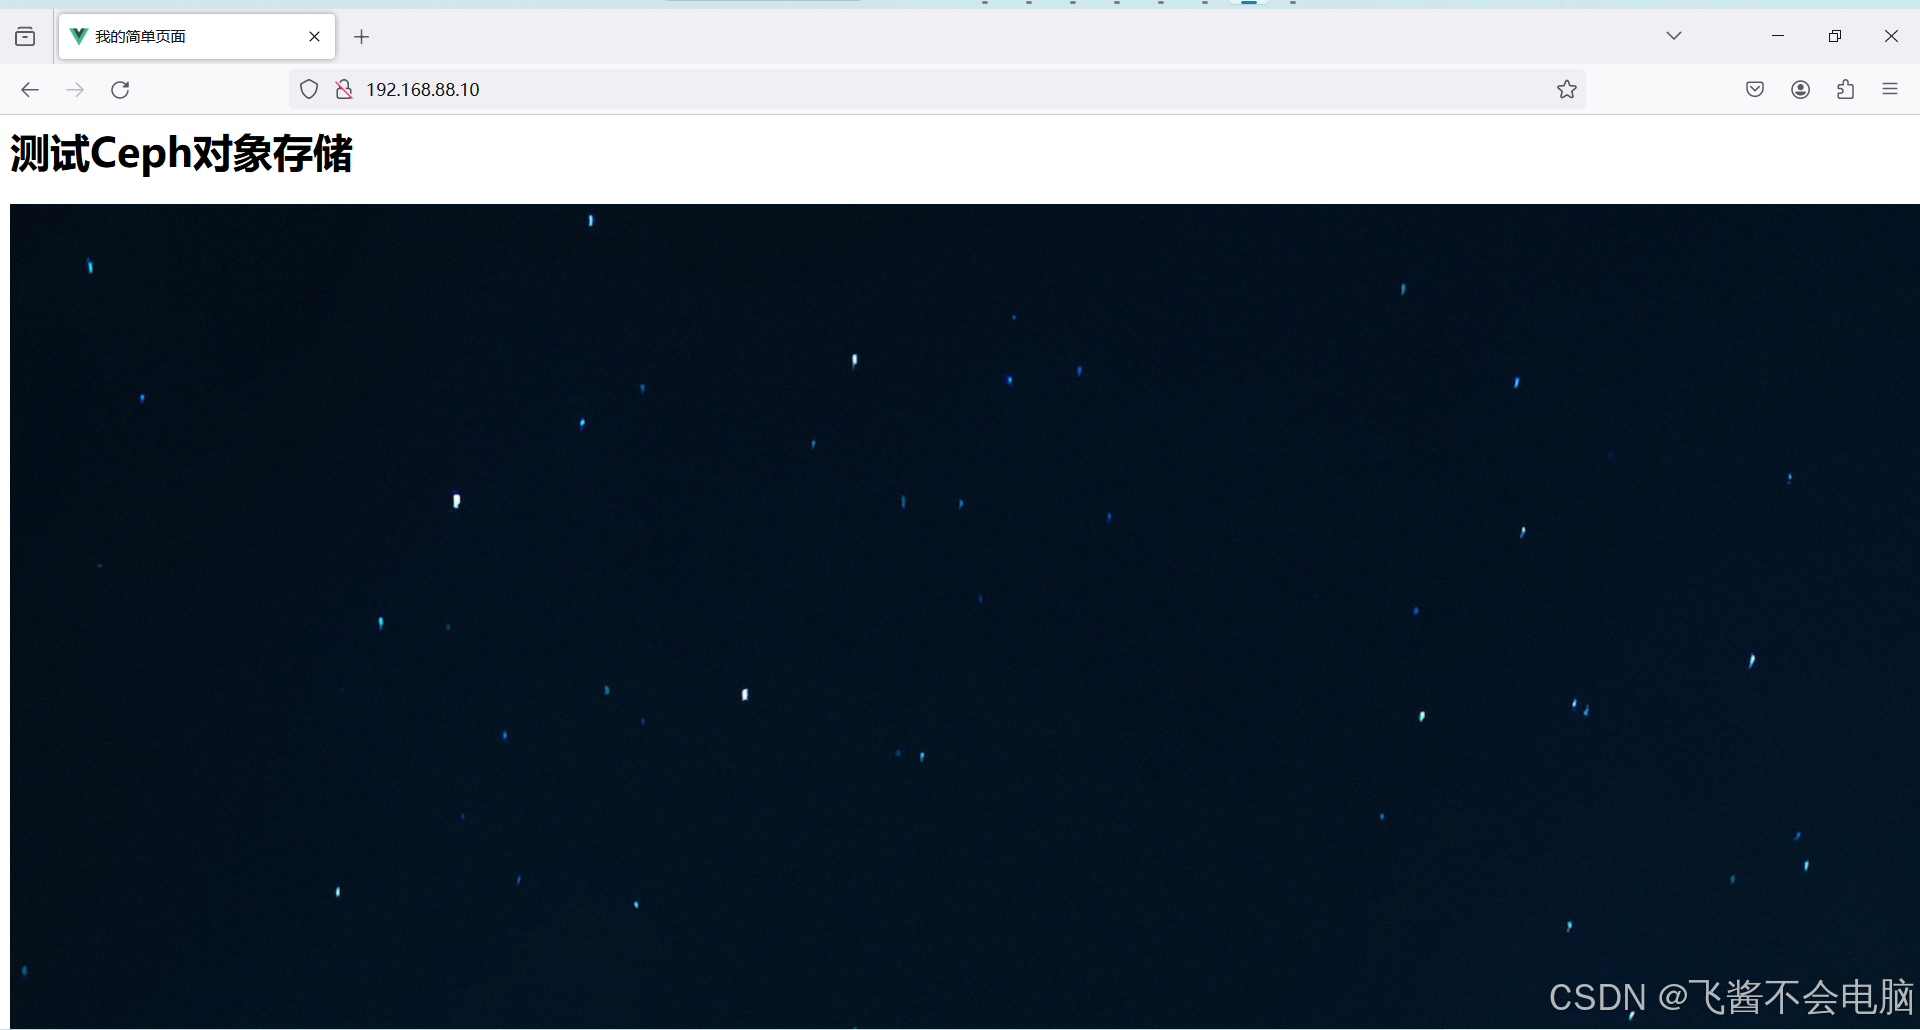Open the Firefox View recent browsing button
This screenshot has height=1030, width=1920.
pyautogui.click(x=25, y=37)
